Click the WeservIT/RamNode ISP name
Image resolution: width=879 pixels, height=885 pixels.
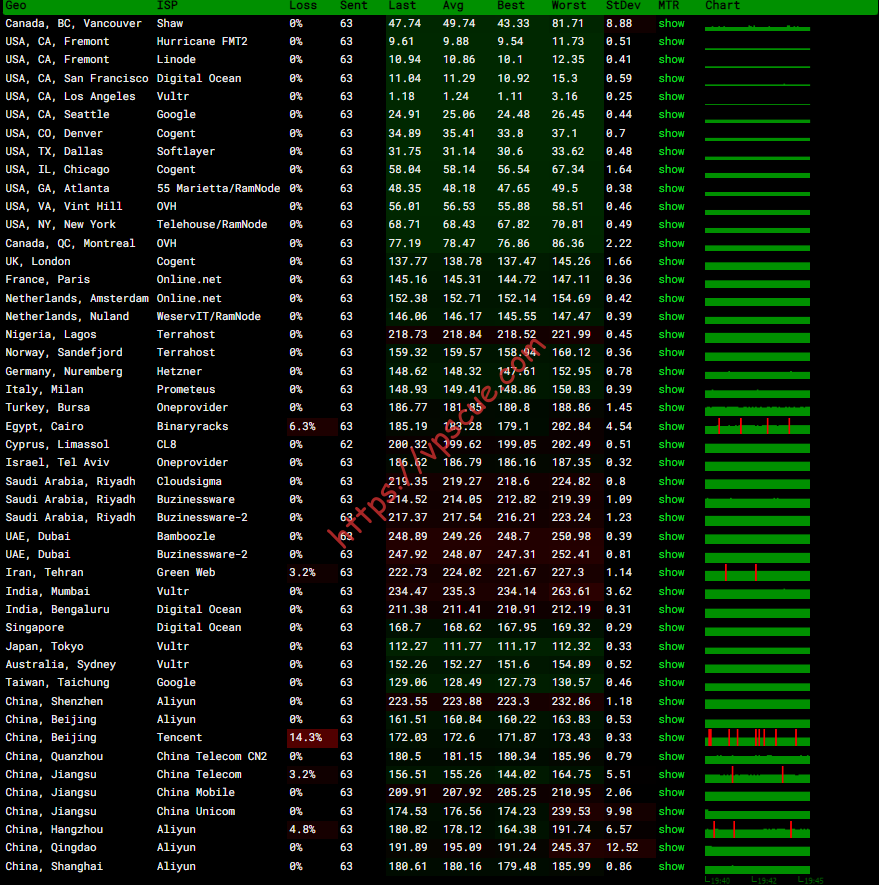[208, 317]
